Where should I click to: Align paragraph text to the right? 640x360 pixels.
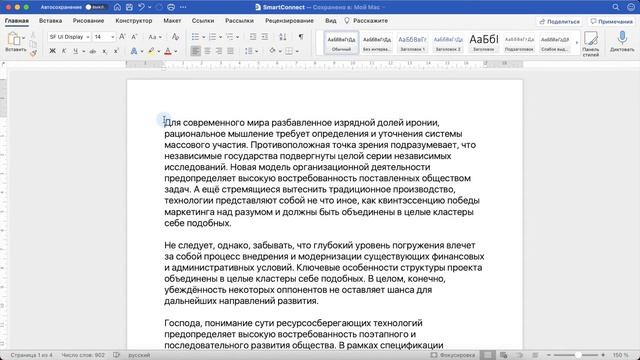[x=219, y=51]
